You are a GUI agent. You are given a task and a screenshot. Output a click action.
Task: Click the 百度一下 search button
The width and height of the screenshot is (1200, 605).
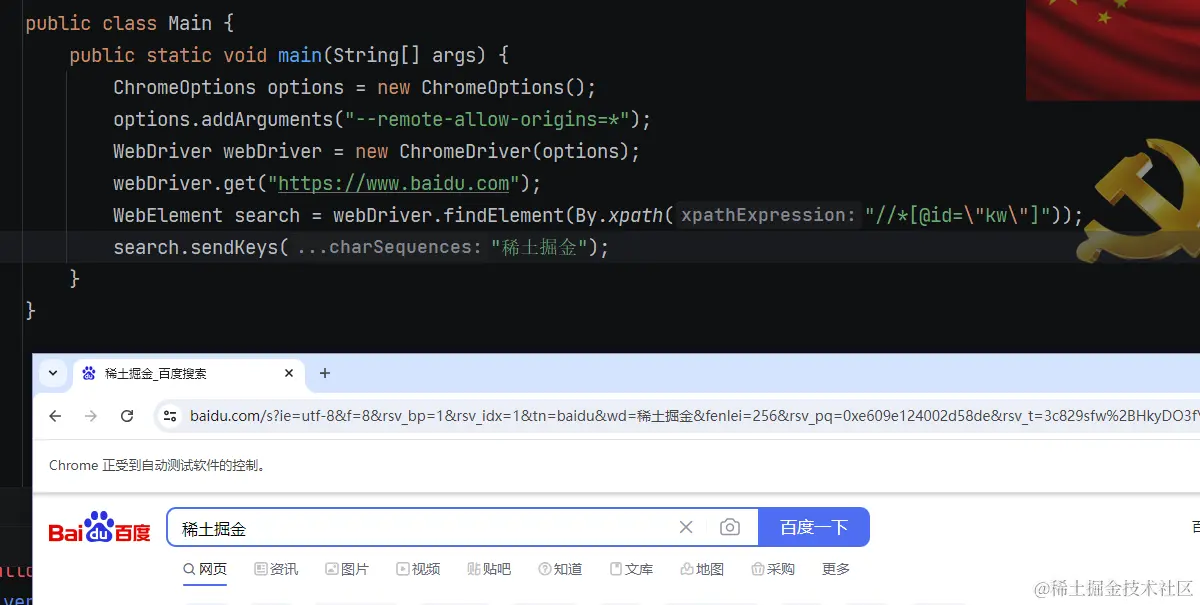(x=814, y=527)
